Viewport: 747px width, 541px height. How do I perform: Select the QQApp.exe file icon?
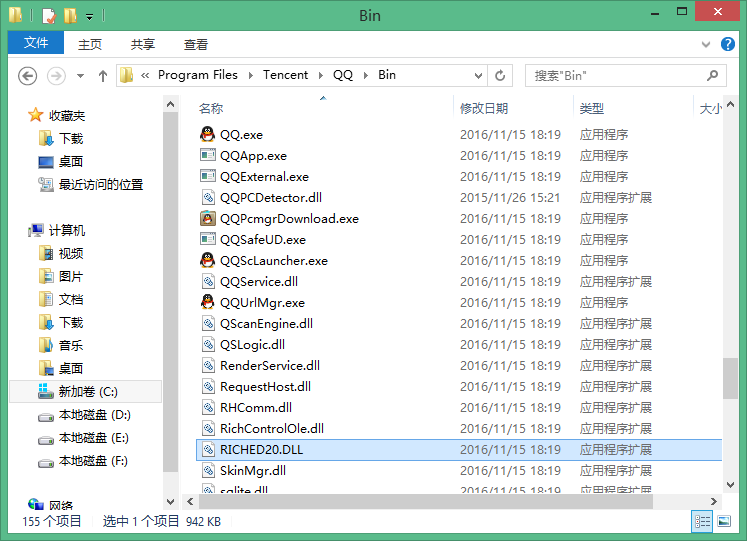pos(208,155)
